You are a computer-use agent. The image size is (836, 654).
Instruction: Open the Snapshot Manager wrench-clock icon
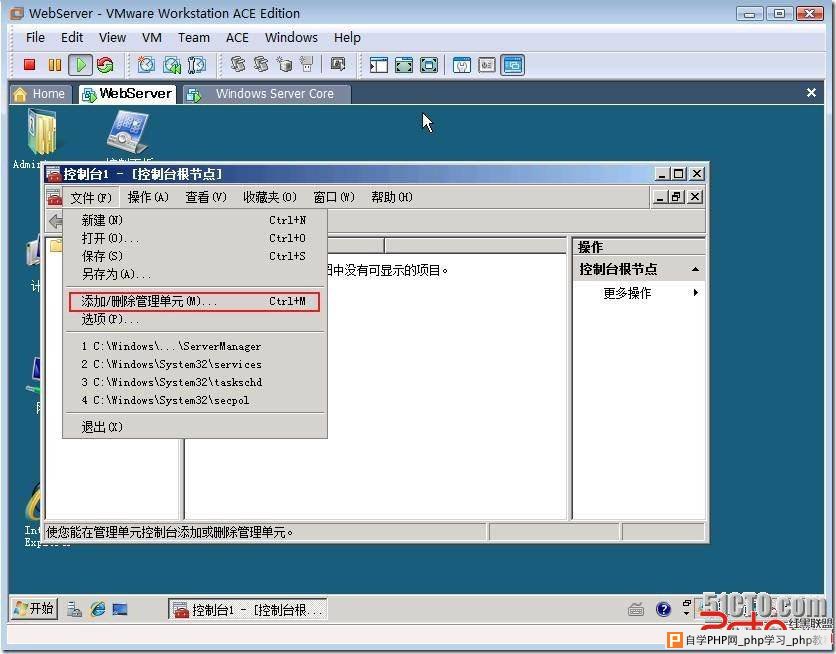click(197, 65)
